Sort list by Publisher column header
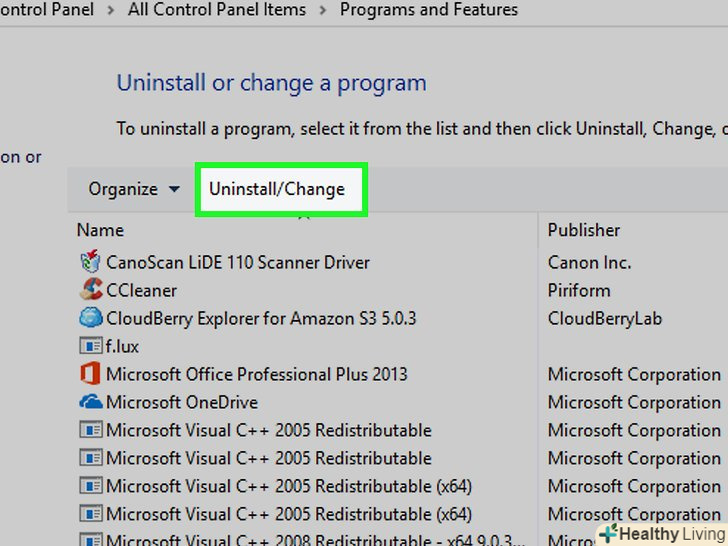 (584, 230)
